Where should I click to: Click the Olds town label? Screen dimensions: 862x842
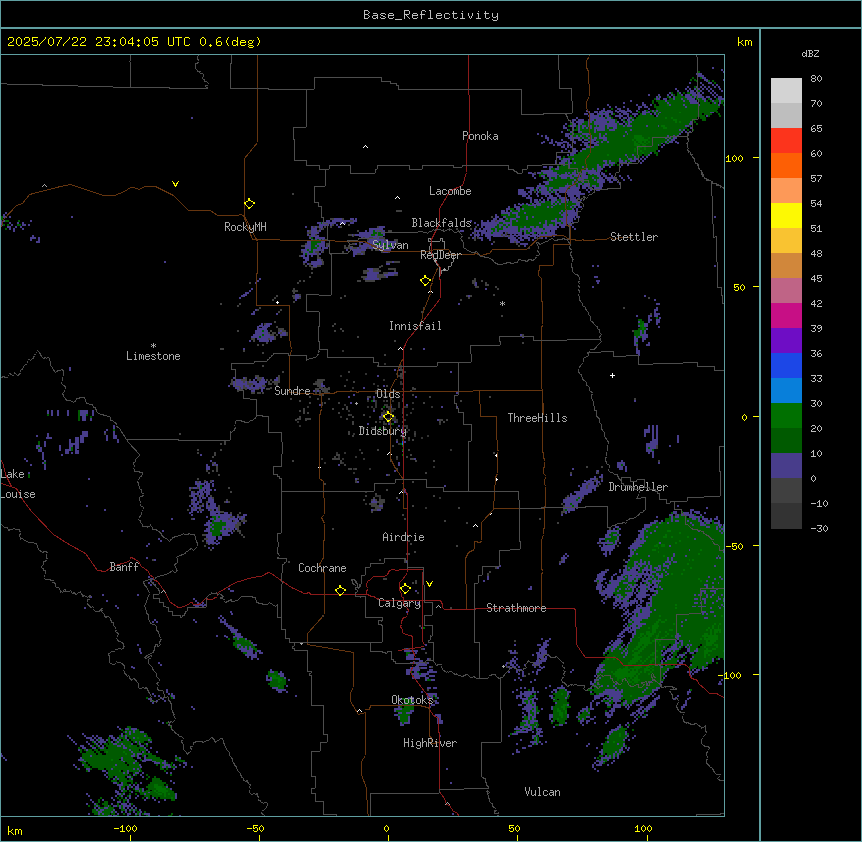tap(388, 394)
